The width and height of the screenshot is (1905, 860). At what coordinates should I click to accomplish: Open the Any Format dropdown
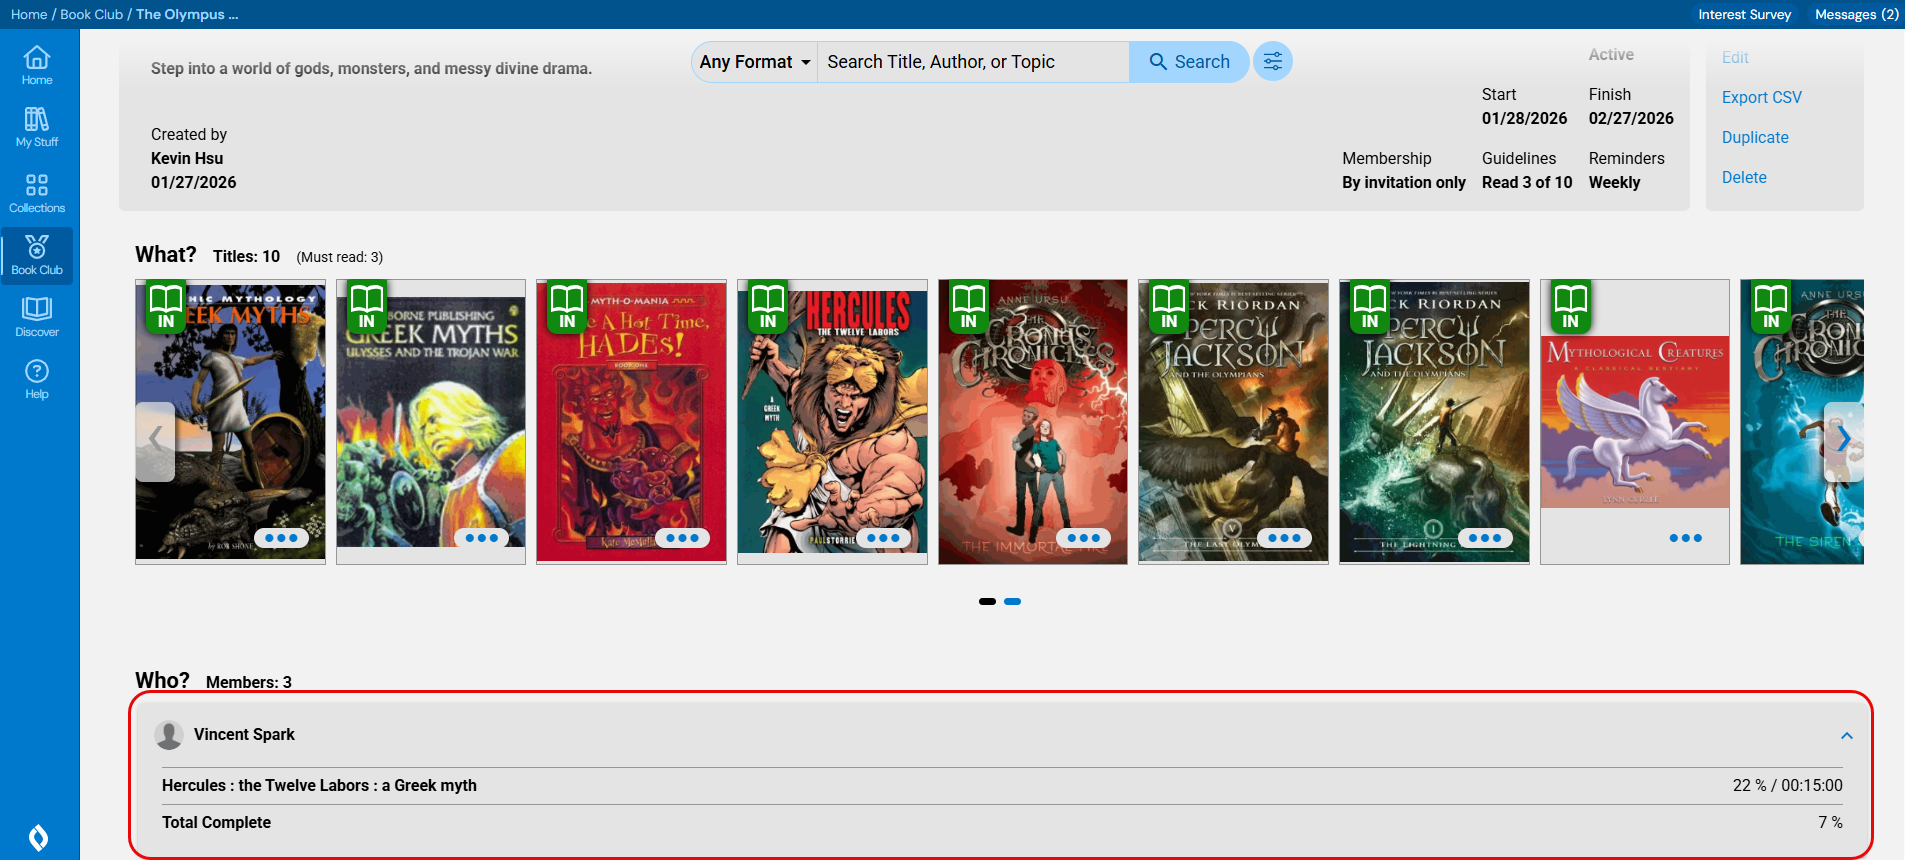click(755, 62)
